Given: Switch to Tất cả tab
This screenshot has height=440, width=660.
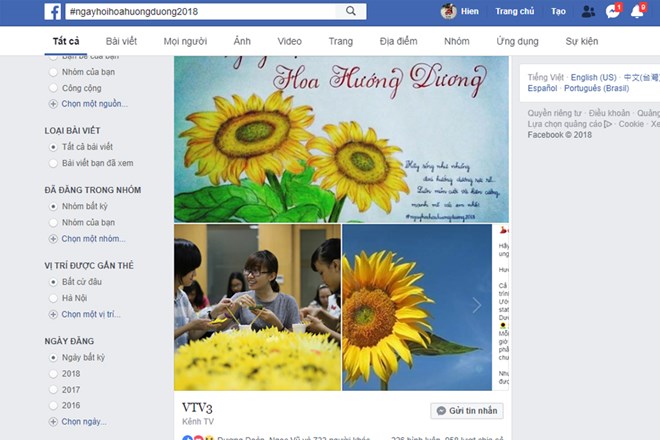Looking at the screenshot, I should [66, 41].
